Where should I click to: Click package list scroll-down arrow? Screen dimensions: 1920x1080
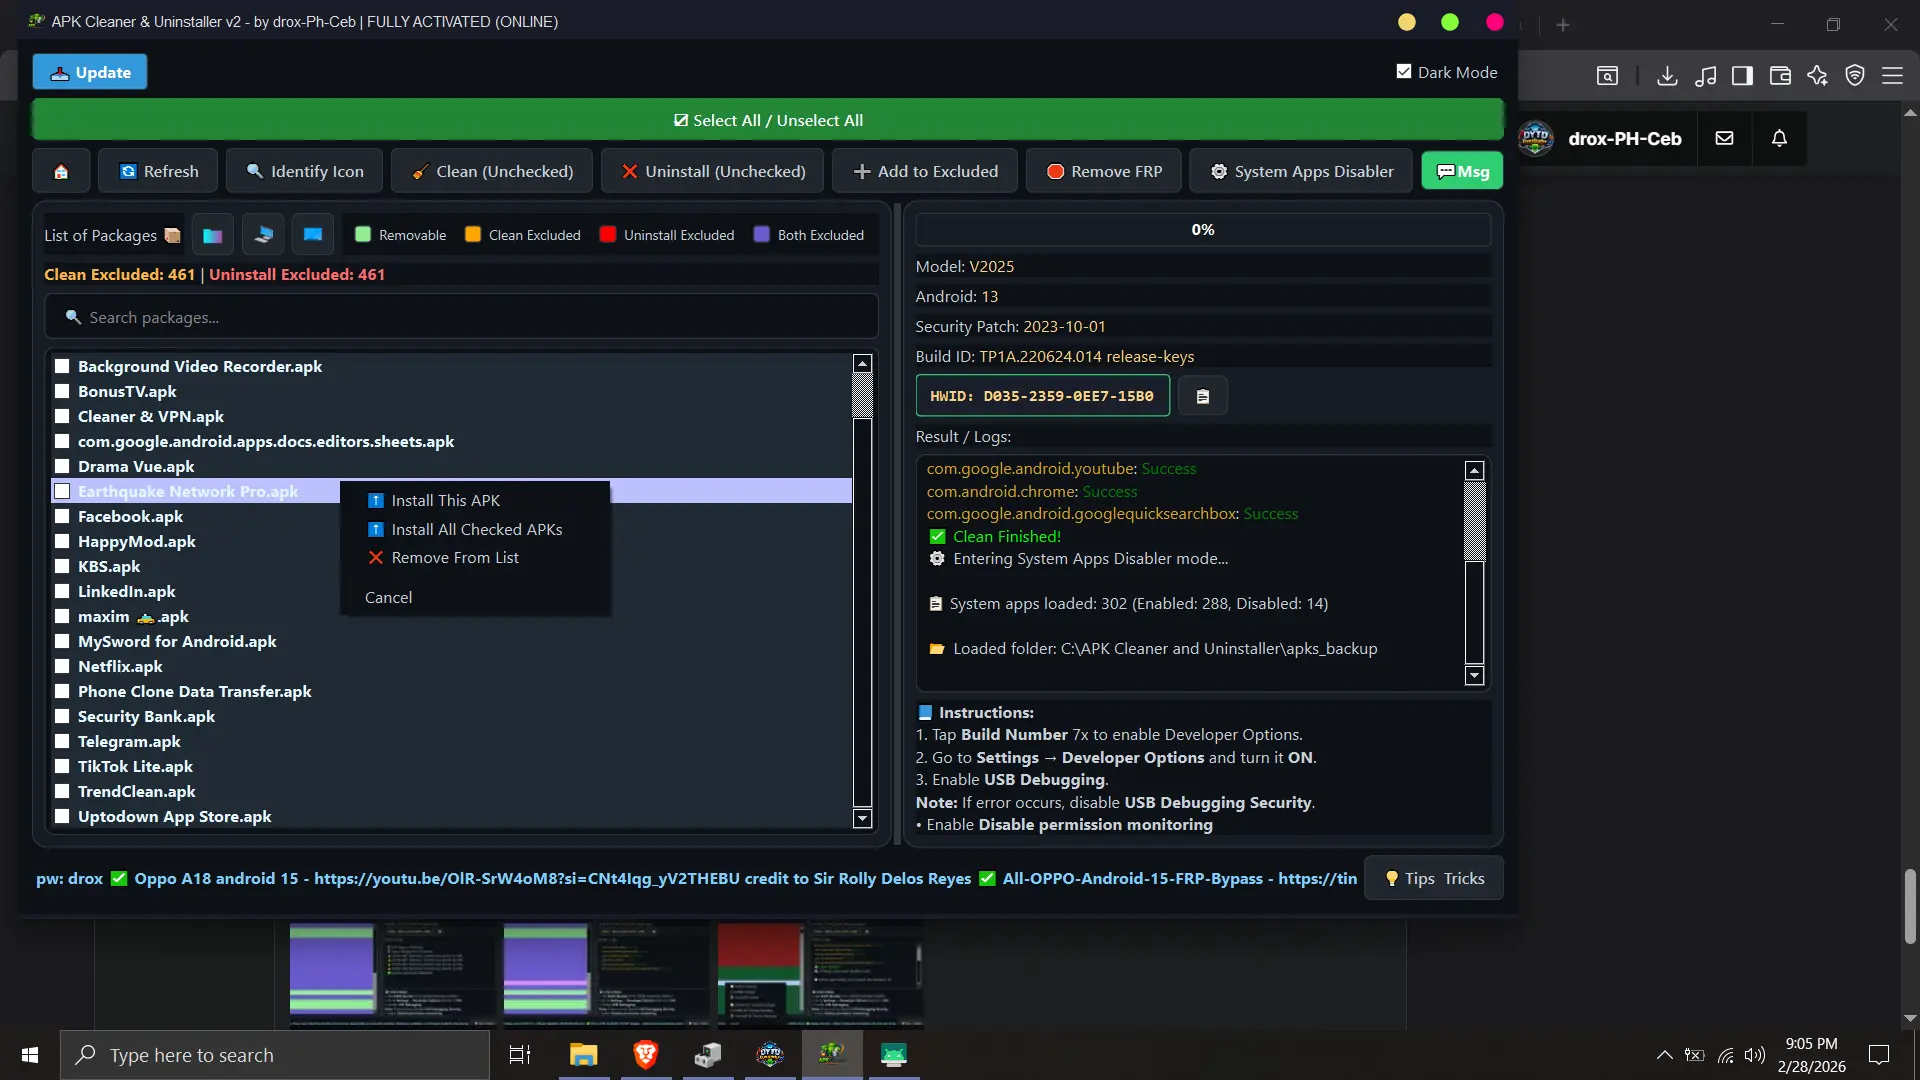pos(862,819)
